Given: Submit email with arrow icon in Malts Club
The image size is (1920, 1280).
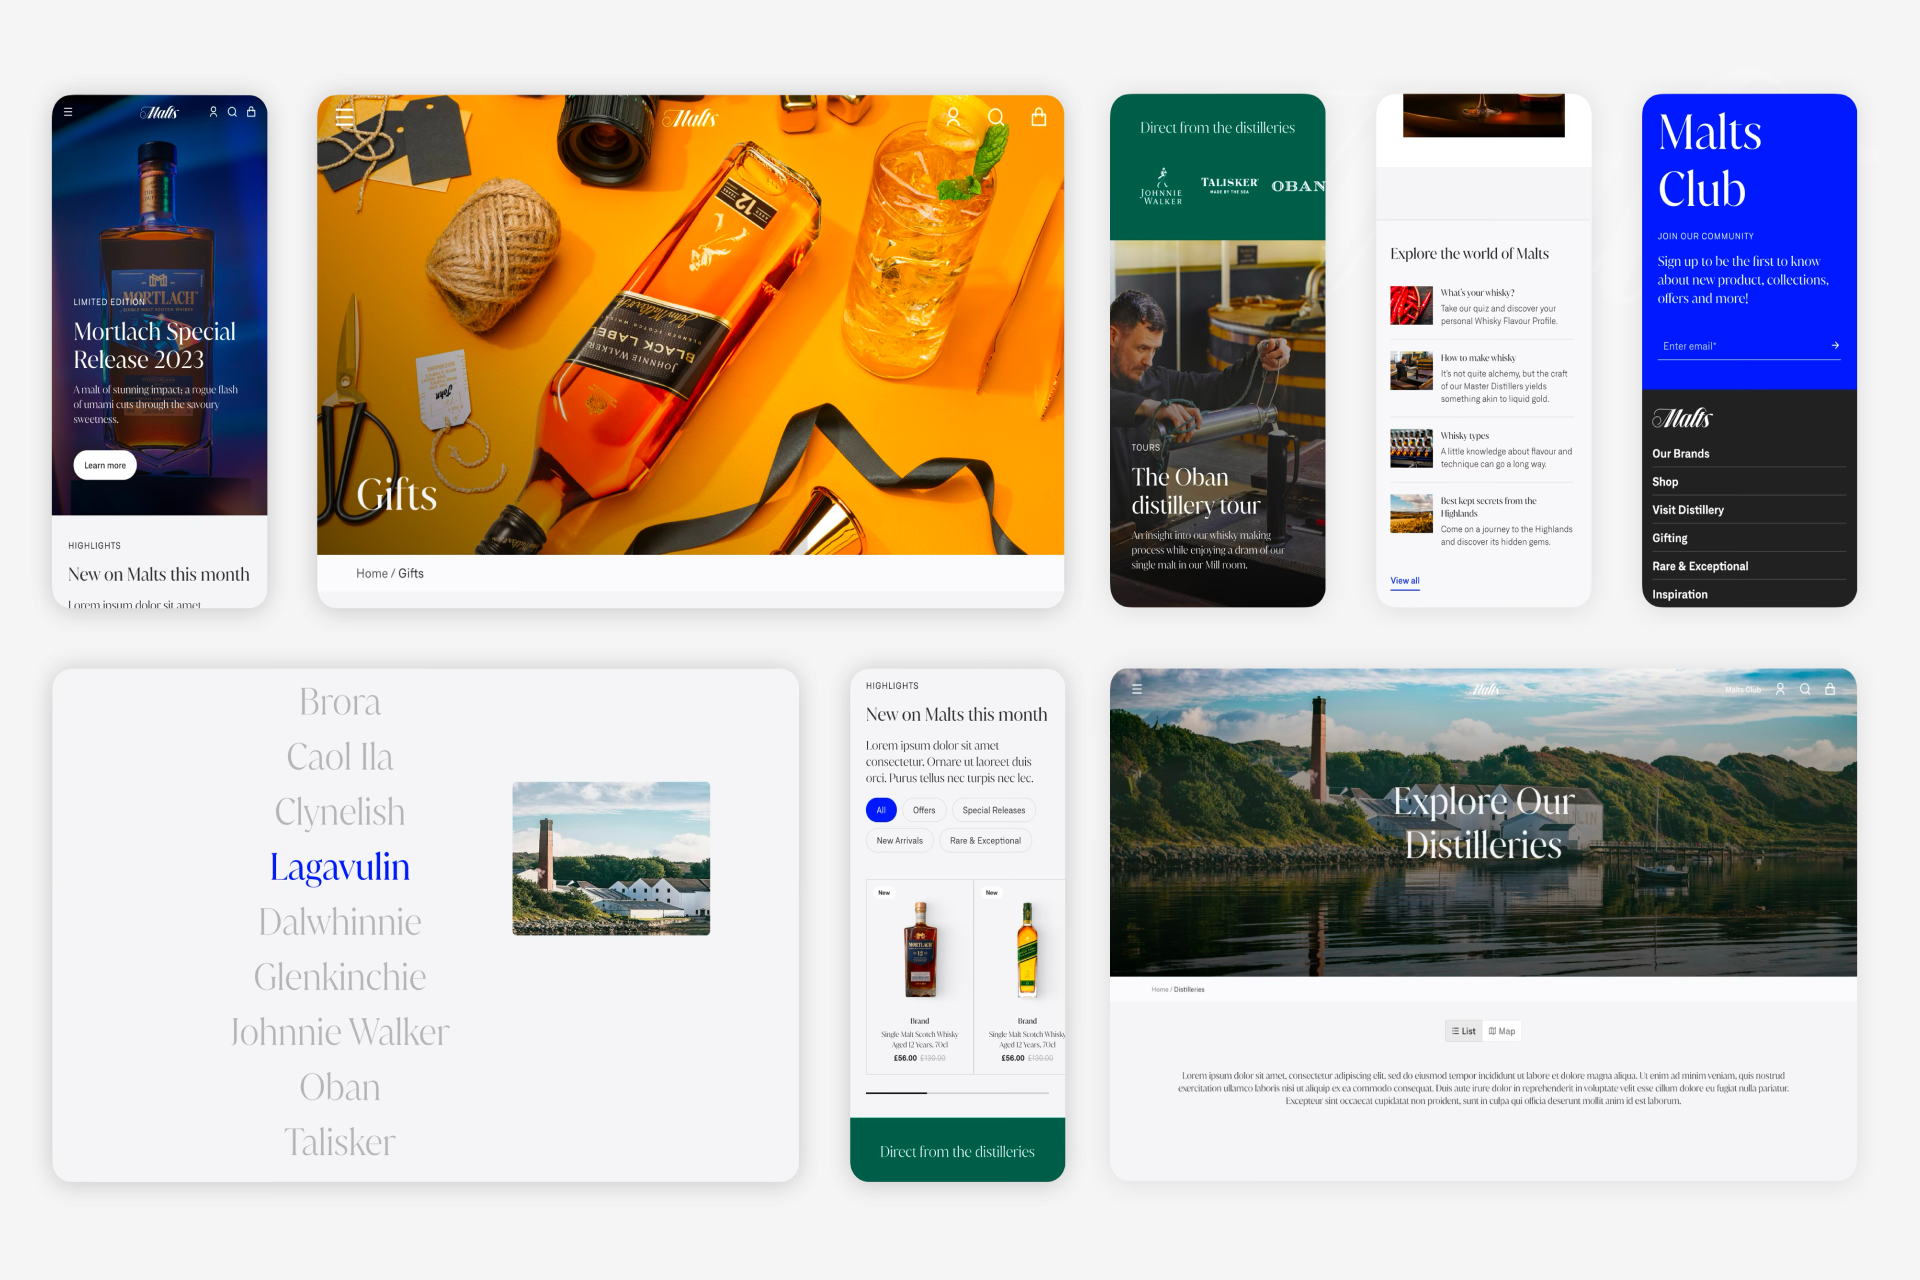Looking at the screenshot, I should point(1835,346).
